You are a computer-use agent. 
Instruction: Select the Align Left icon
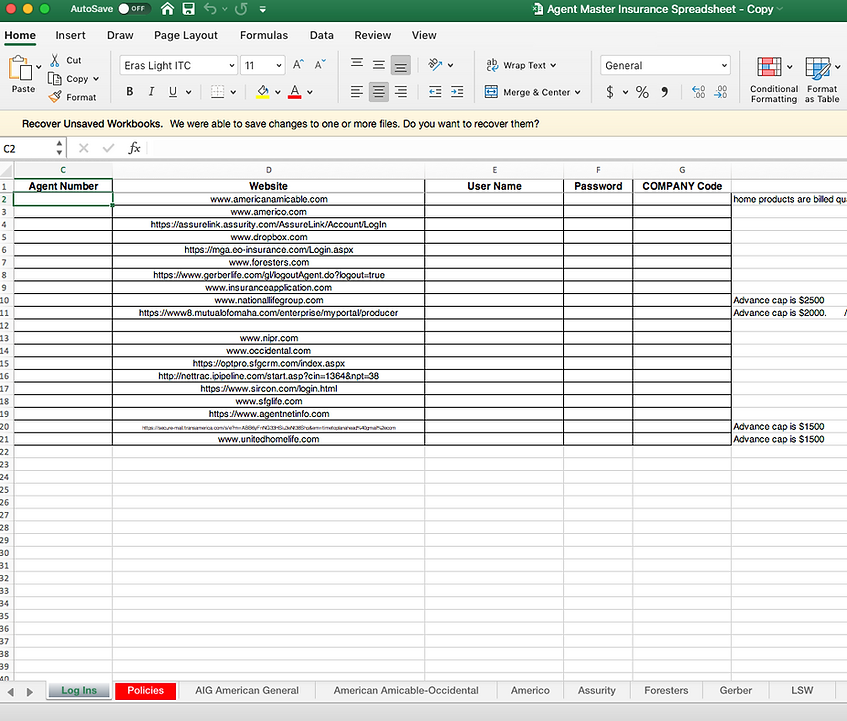pos(357,92)
